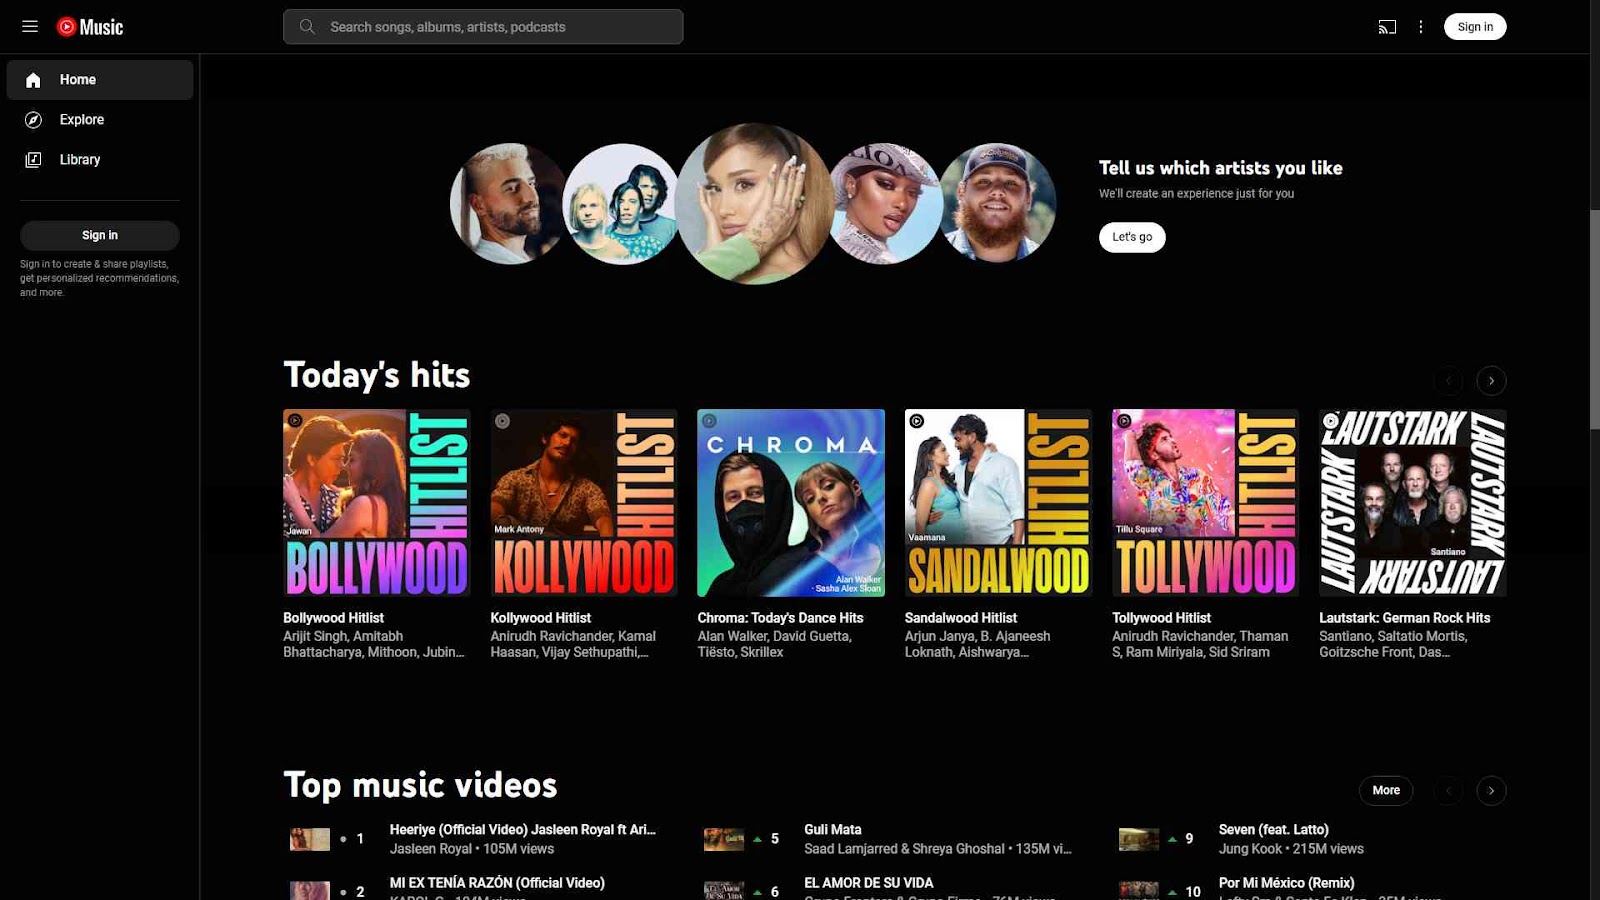Show previous Today's hits playlists
Image resolution: width=1600 pixels, height=900 pixels.
pyautogui.click(x=1449, y=381)
